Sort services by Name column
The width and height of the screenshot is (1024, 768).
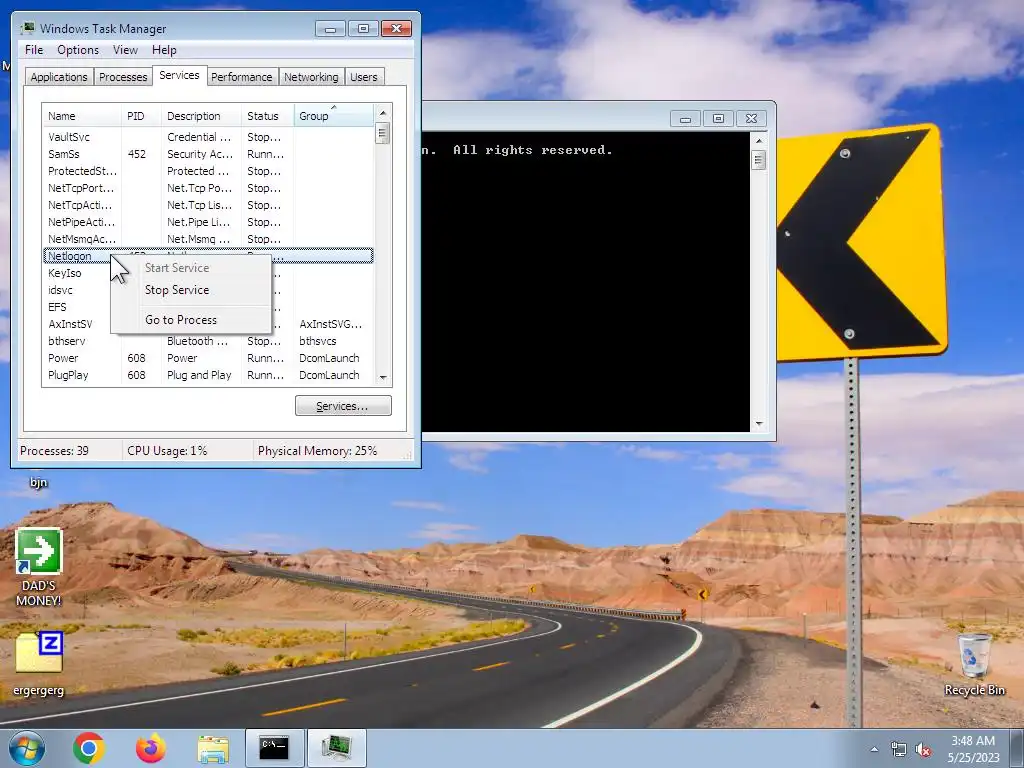point(82,116)
